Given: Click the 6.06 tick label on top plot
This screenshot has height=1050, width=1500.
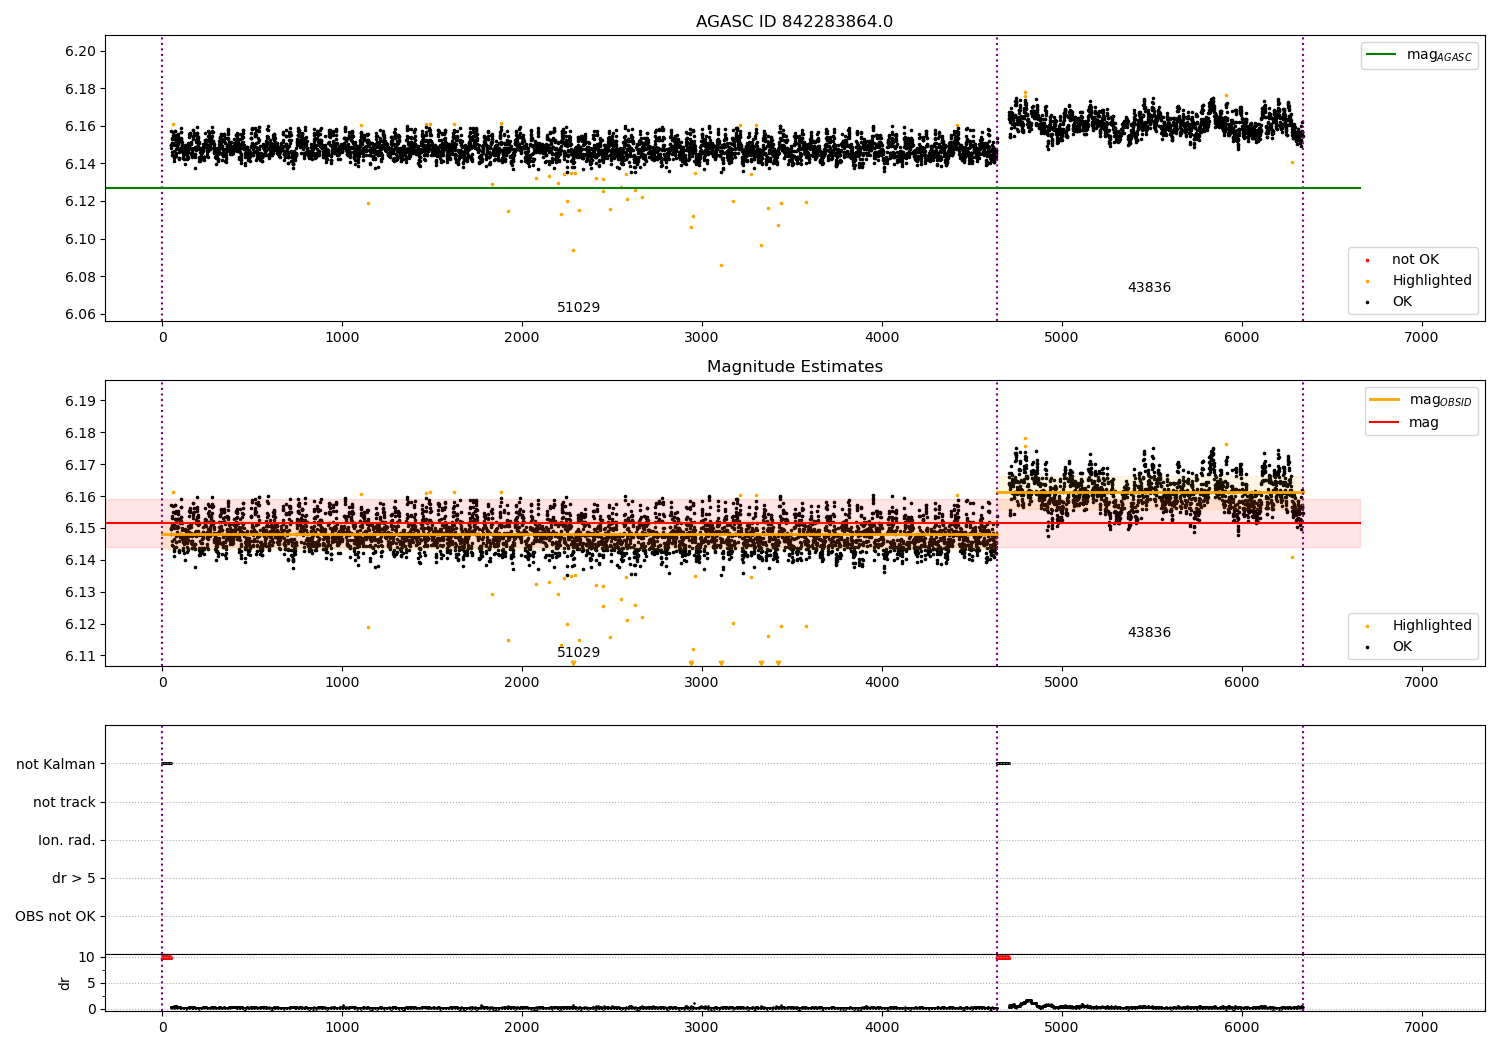Looking at the screenshot, I should coord(79,315).
